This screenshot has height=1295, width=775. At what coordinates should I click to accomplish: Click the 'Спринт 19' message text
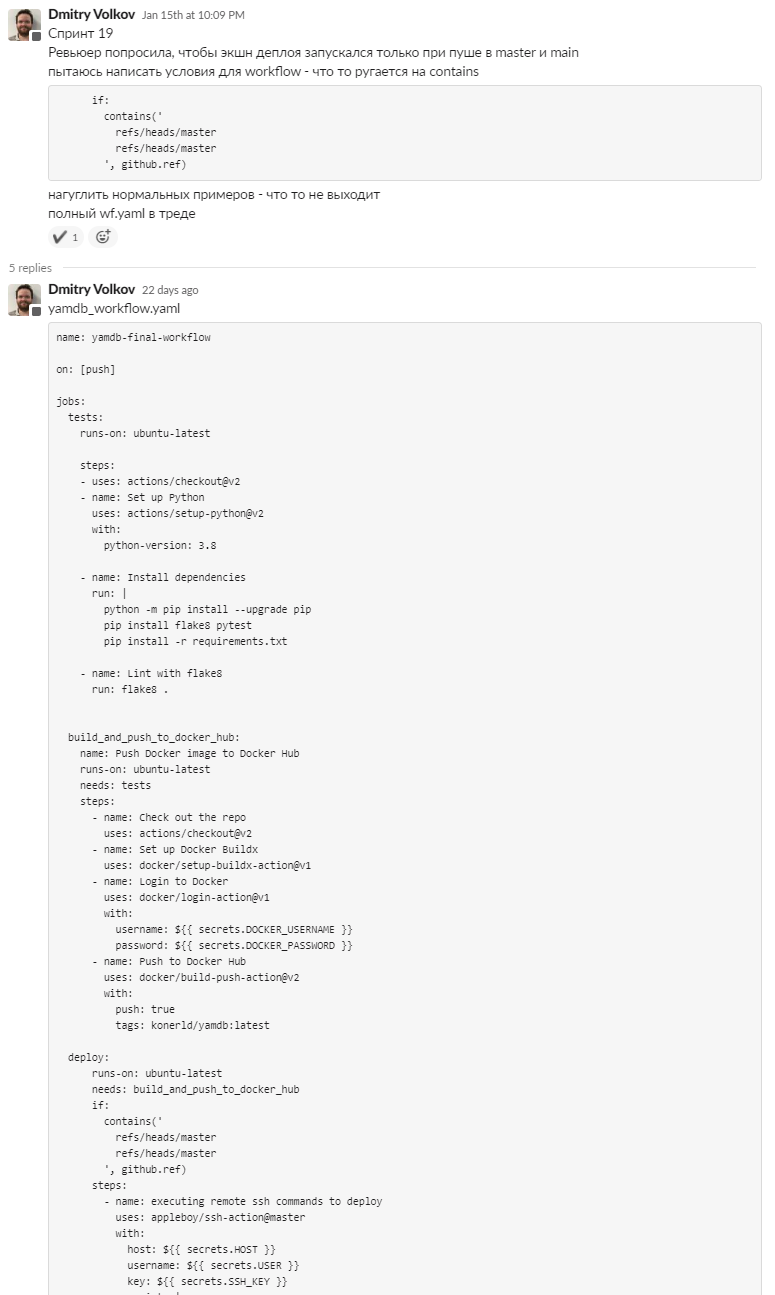coord(80,34)
